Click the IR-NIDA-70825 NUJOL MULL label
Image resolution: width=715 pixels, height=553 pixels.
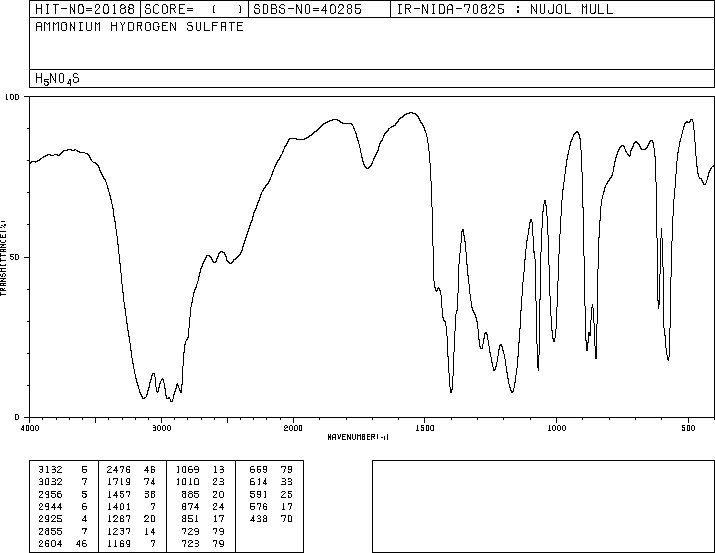[x=505, y=9]
